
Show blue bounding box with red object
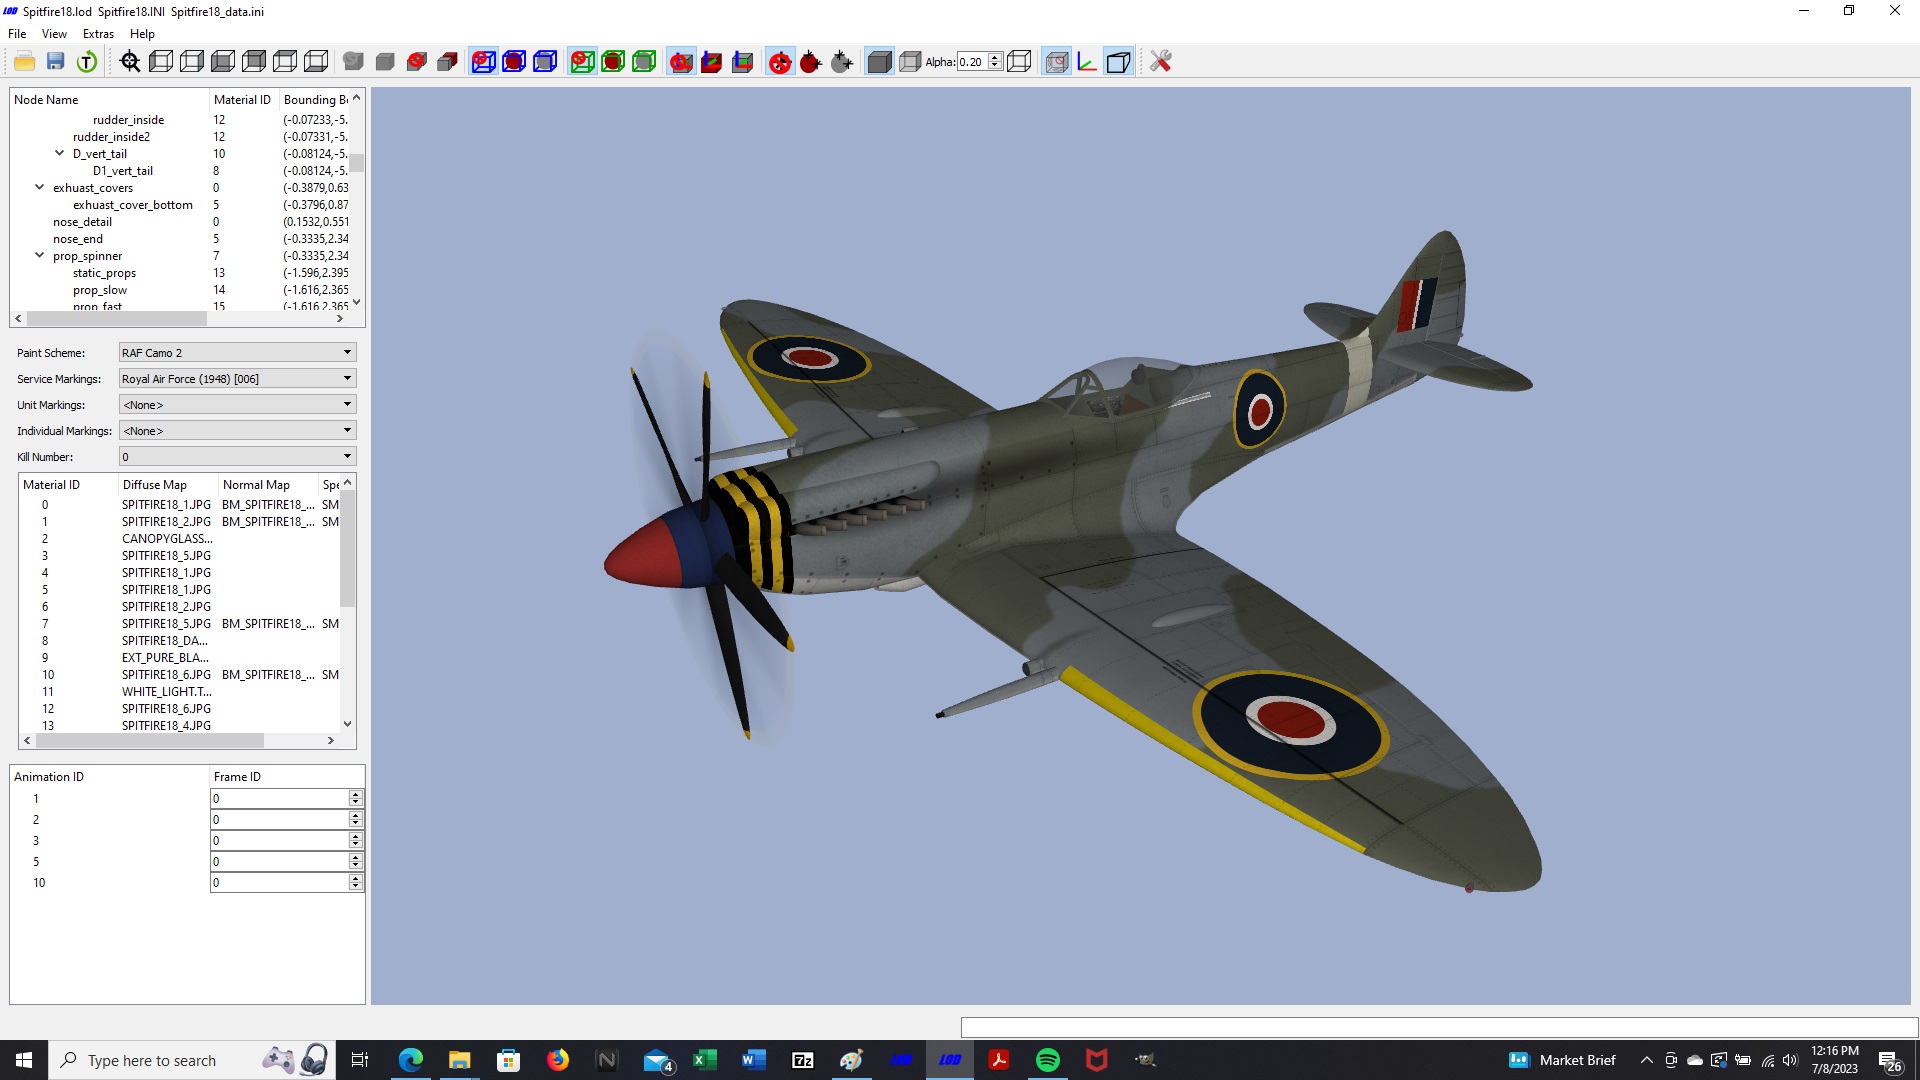tap(514, 62)
